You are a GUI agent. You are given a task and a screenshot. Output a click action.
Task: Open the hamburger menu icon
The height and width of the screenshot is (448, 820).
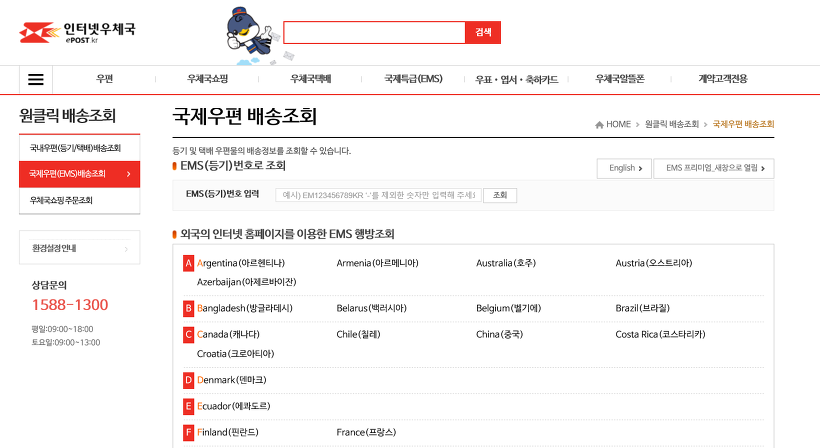pyautogui.click(x=36, y=79)
